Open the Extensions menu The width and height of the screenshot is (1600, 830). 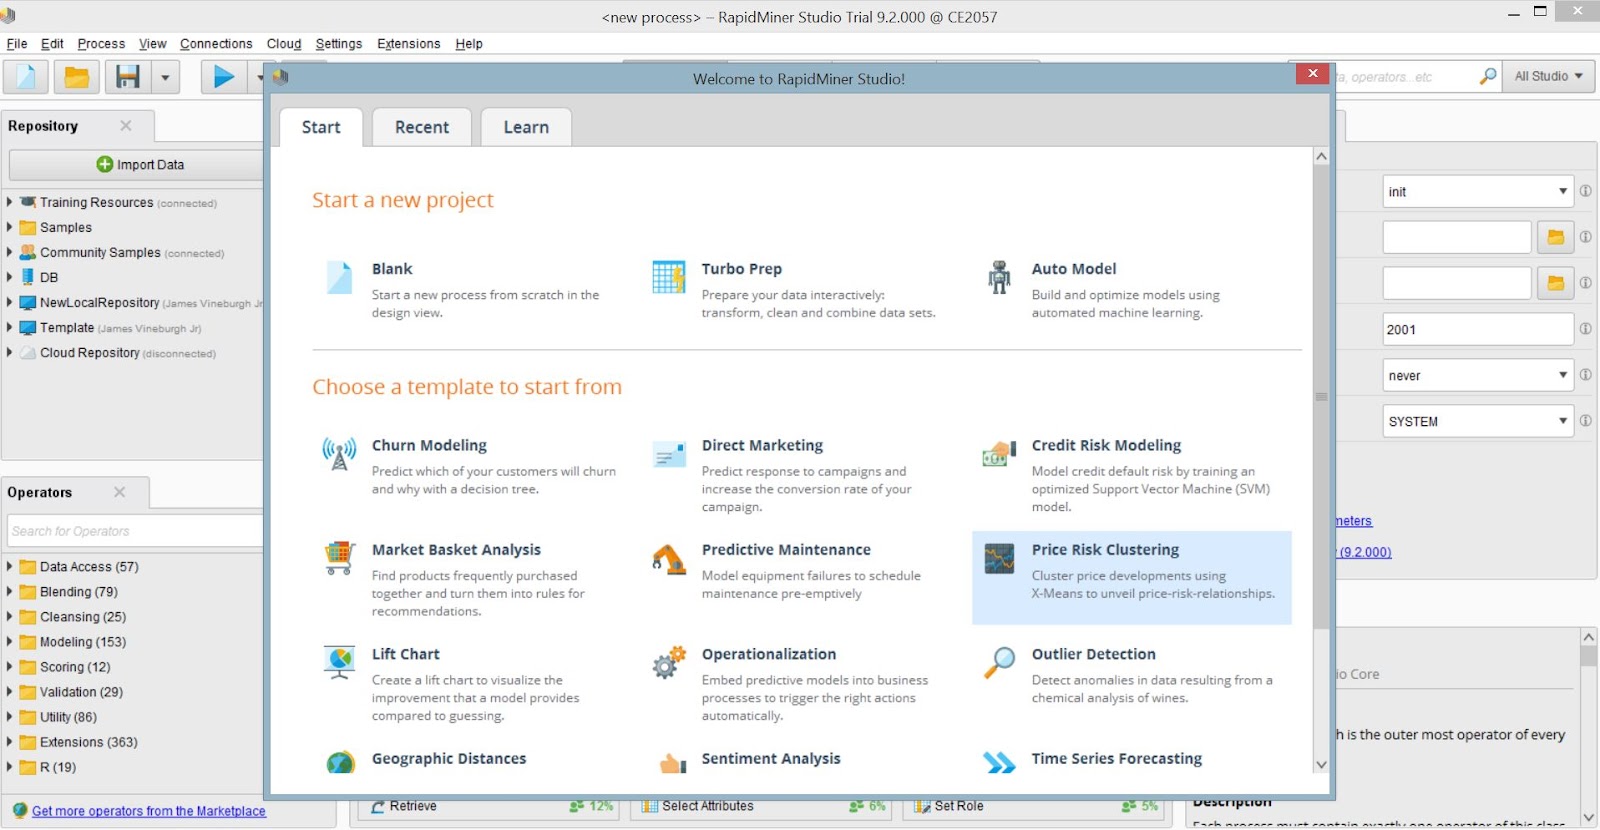[x=408, y=43]
